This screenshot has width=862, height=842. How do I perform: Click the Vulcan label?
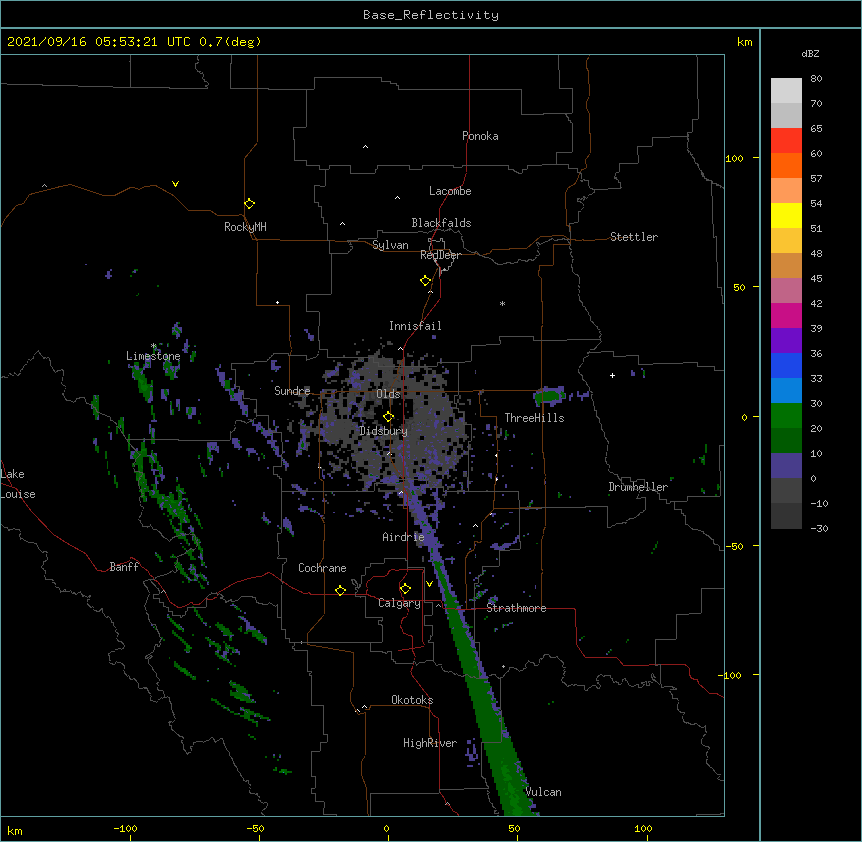click(543, 792)
